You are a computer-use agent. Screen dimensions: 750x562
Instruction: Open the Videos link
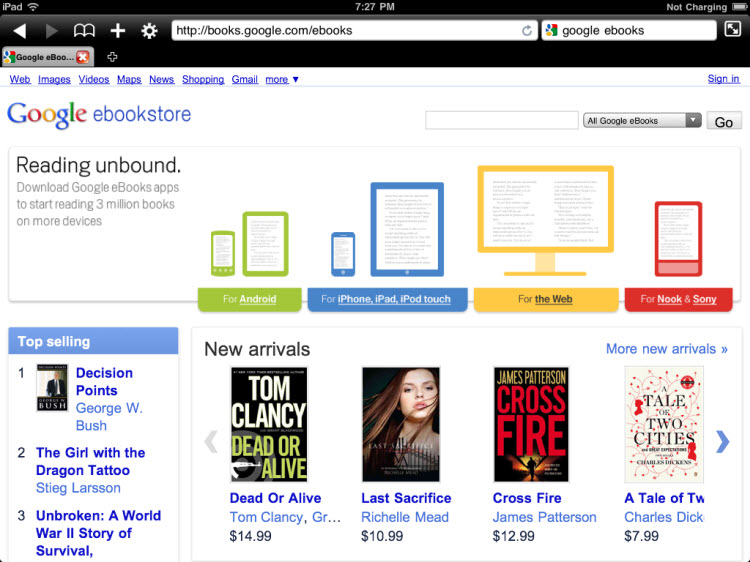click(94, 79)
